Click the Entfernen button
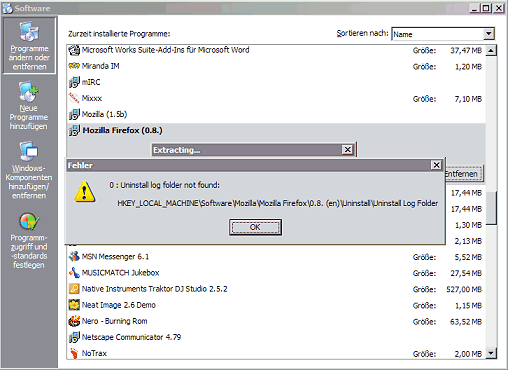 tap(463, 174)
